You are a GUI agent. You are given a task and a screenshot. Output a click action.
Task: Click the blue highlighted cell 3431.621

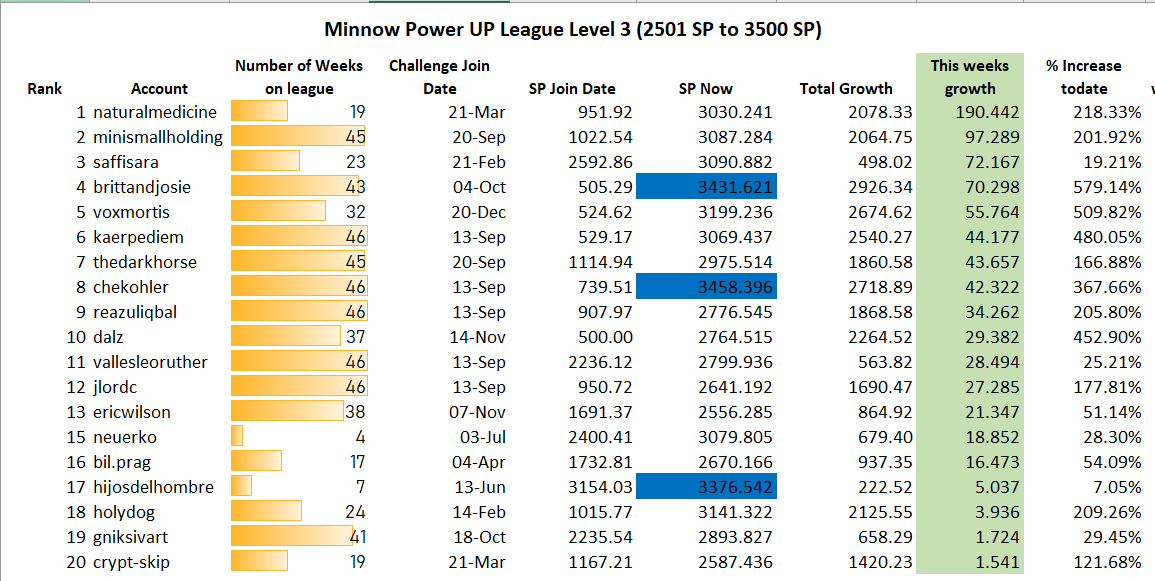[x=706, y=187]
